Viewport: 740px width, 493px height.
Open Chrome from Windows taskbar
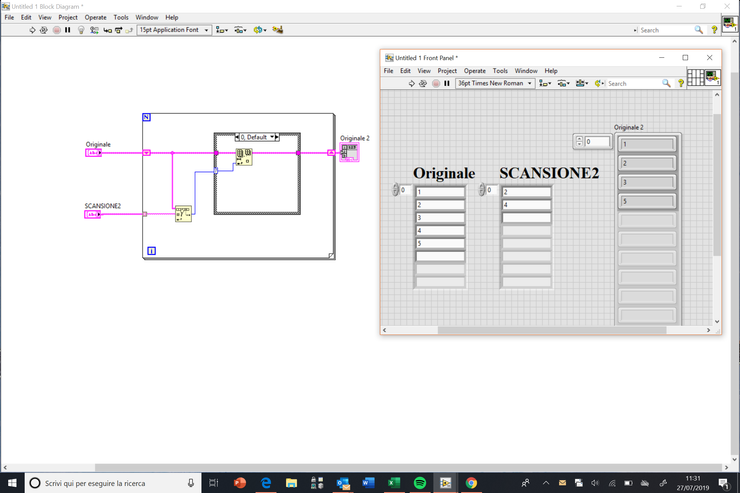[471, 483]
